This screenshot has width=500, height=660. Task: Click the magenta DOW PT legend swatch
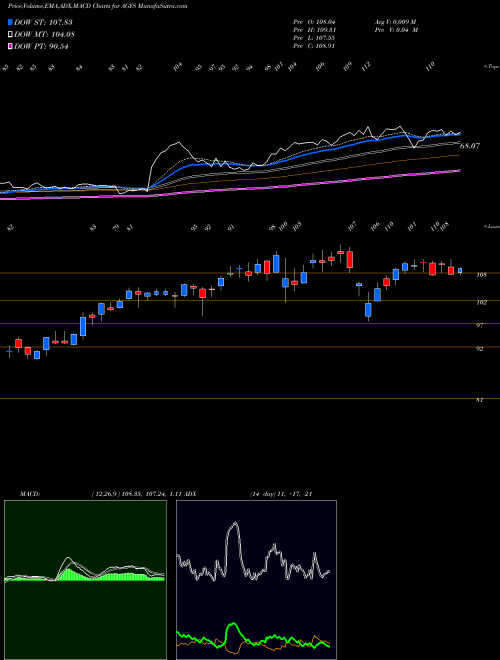(10, 46)
